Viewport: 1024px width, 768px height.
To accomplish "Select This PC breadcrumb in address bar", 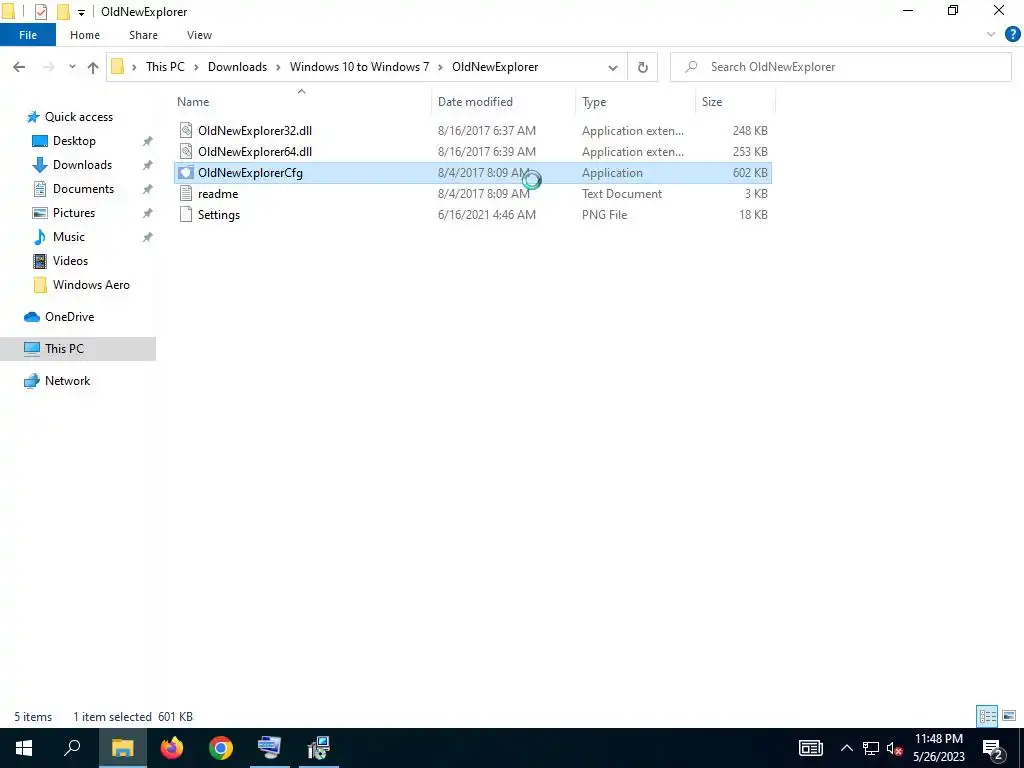I will click(x=165, y=67).
